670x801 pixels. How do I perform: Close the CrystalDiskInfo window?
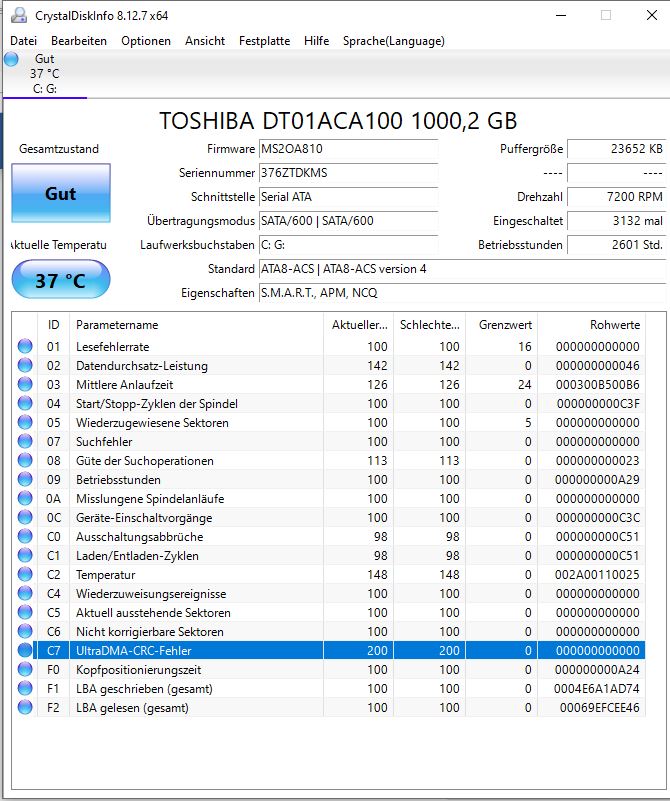coord(652,15)
